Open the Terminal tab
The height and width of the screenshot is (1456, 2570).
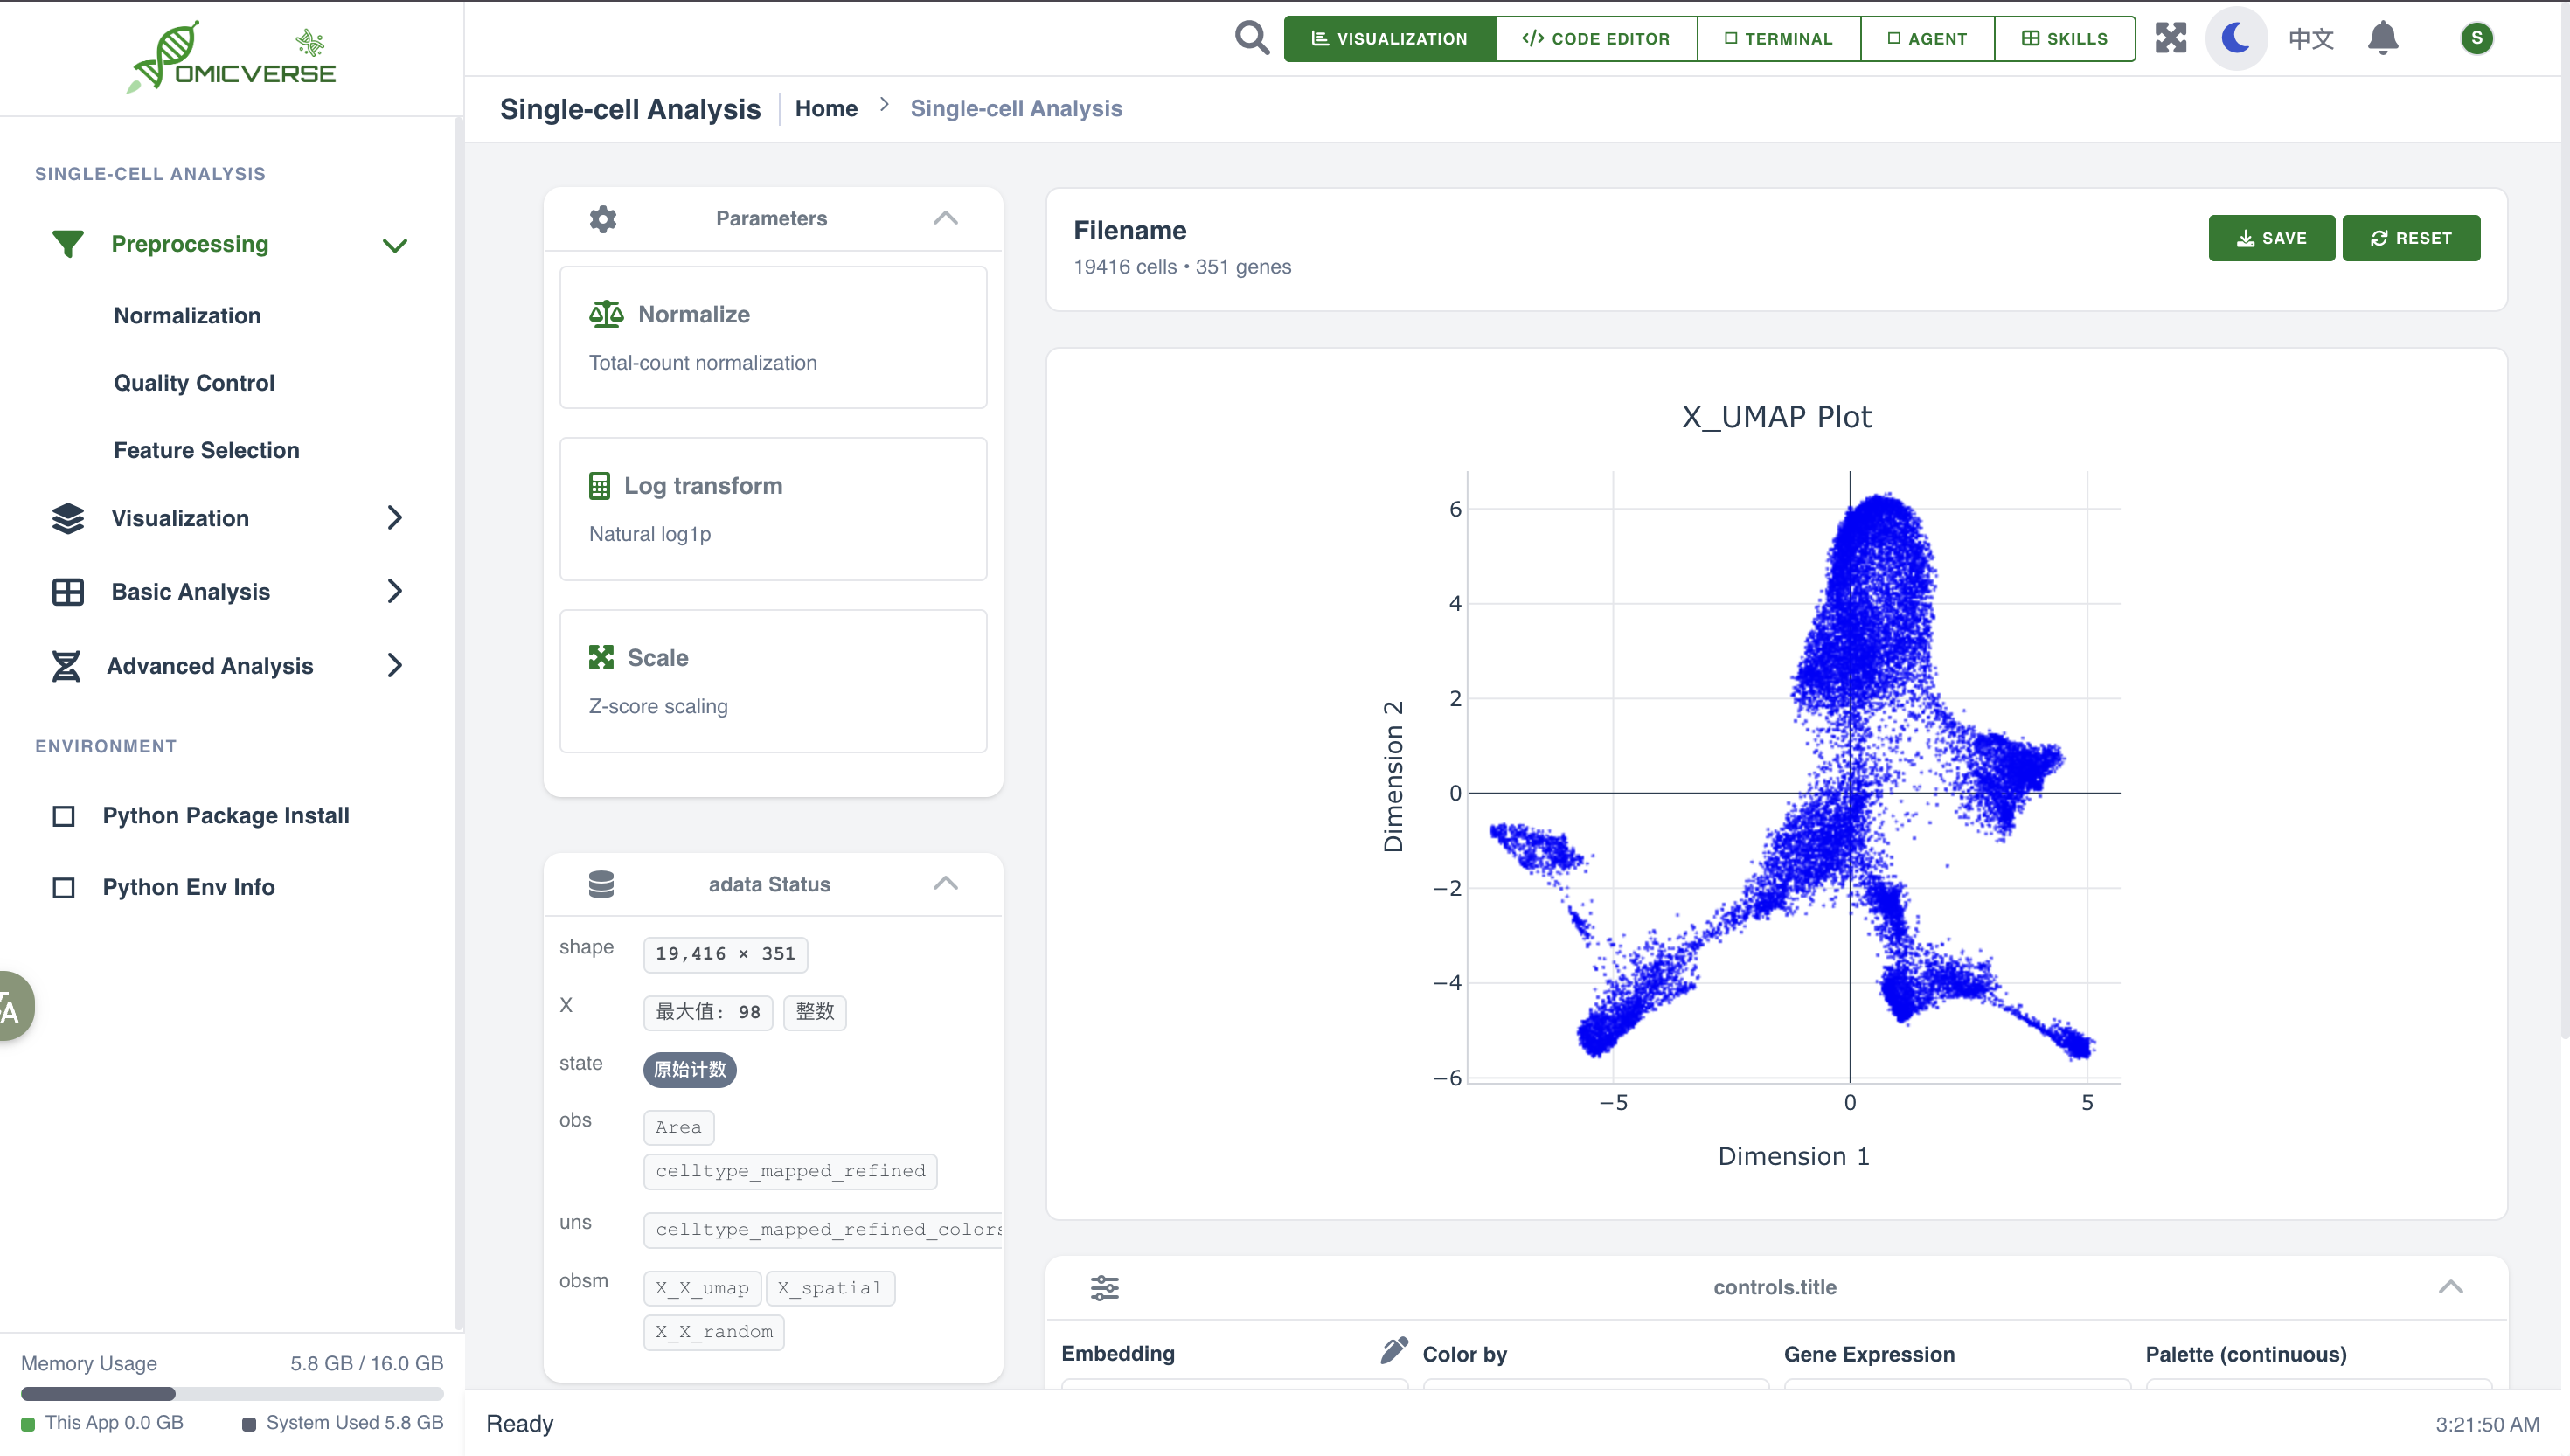[x=1778, y=38]
